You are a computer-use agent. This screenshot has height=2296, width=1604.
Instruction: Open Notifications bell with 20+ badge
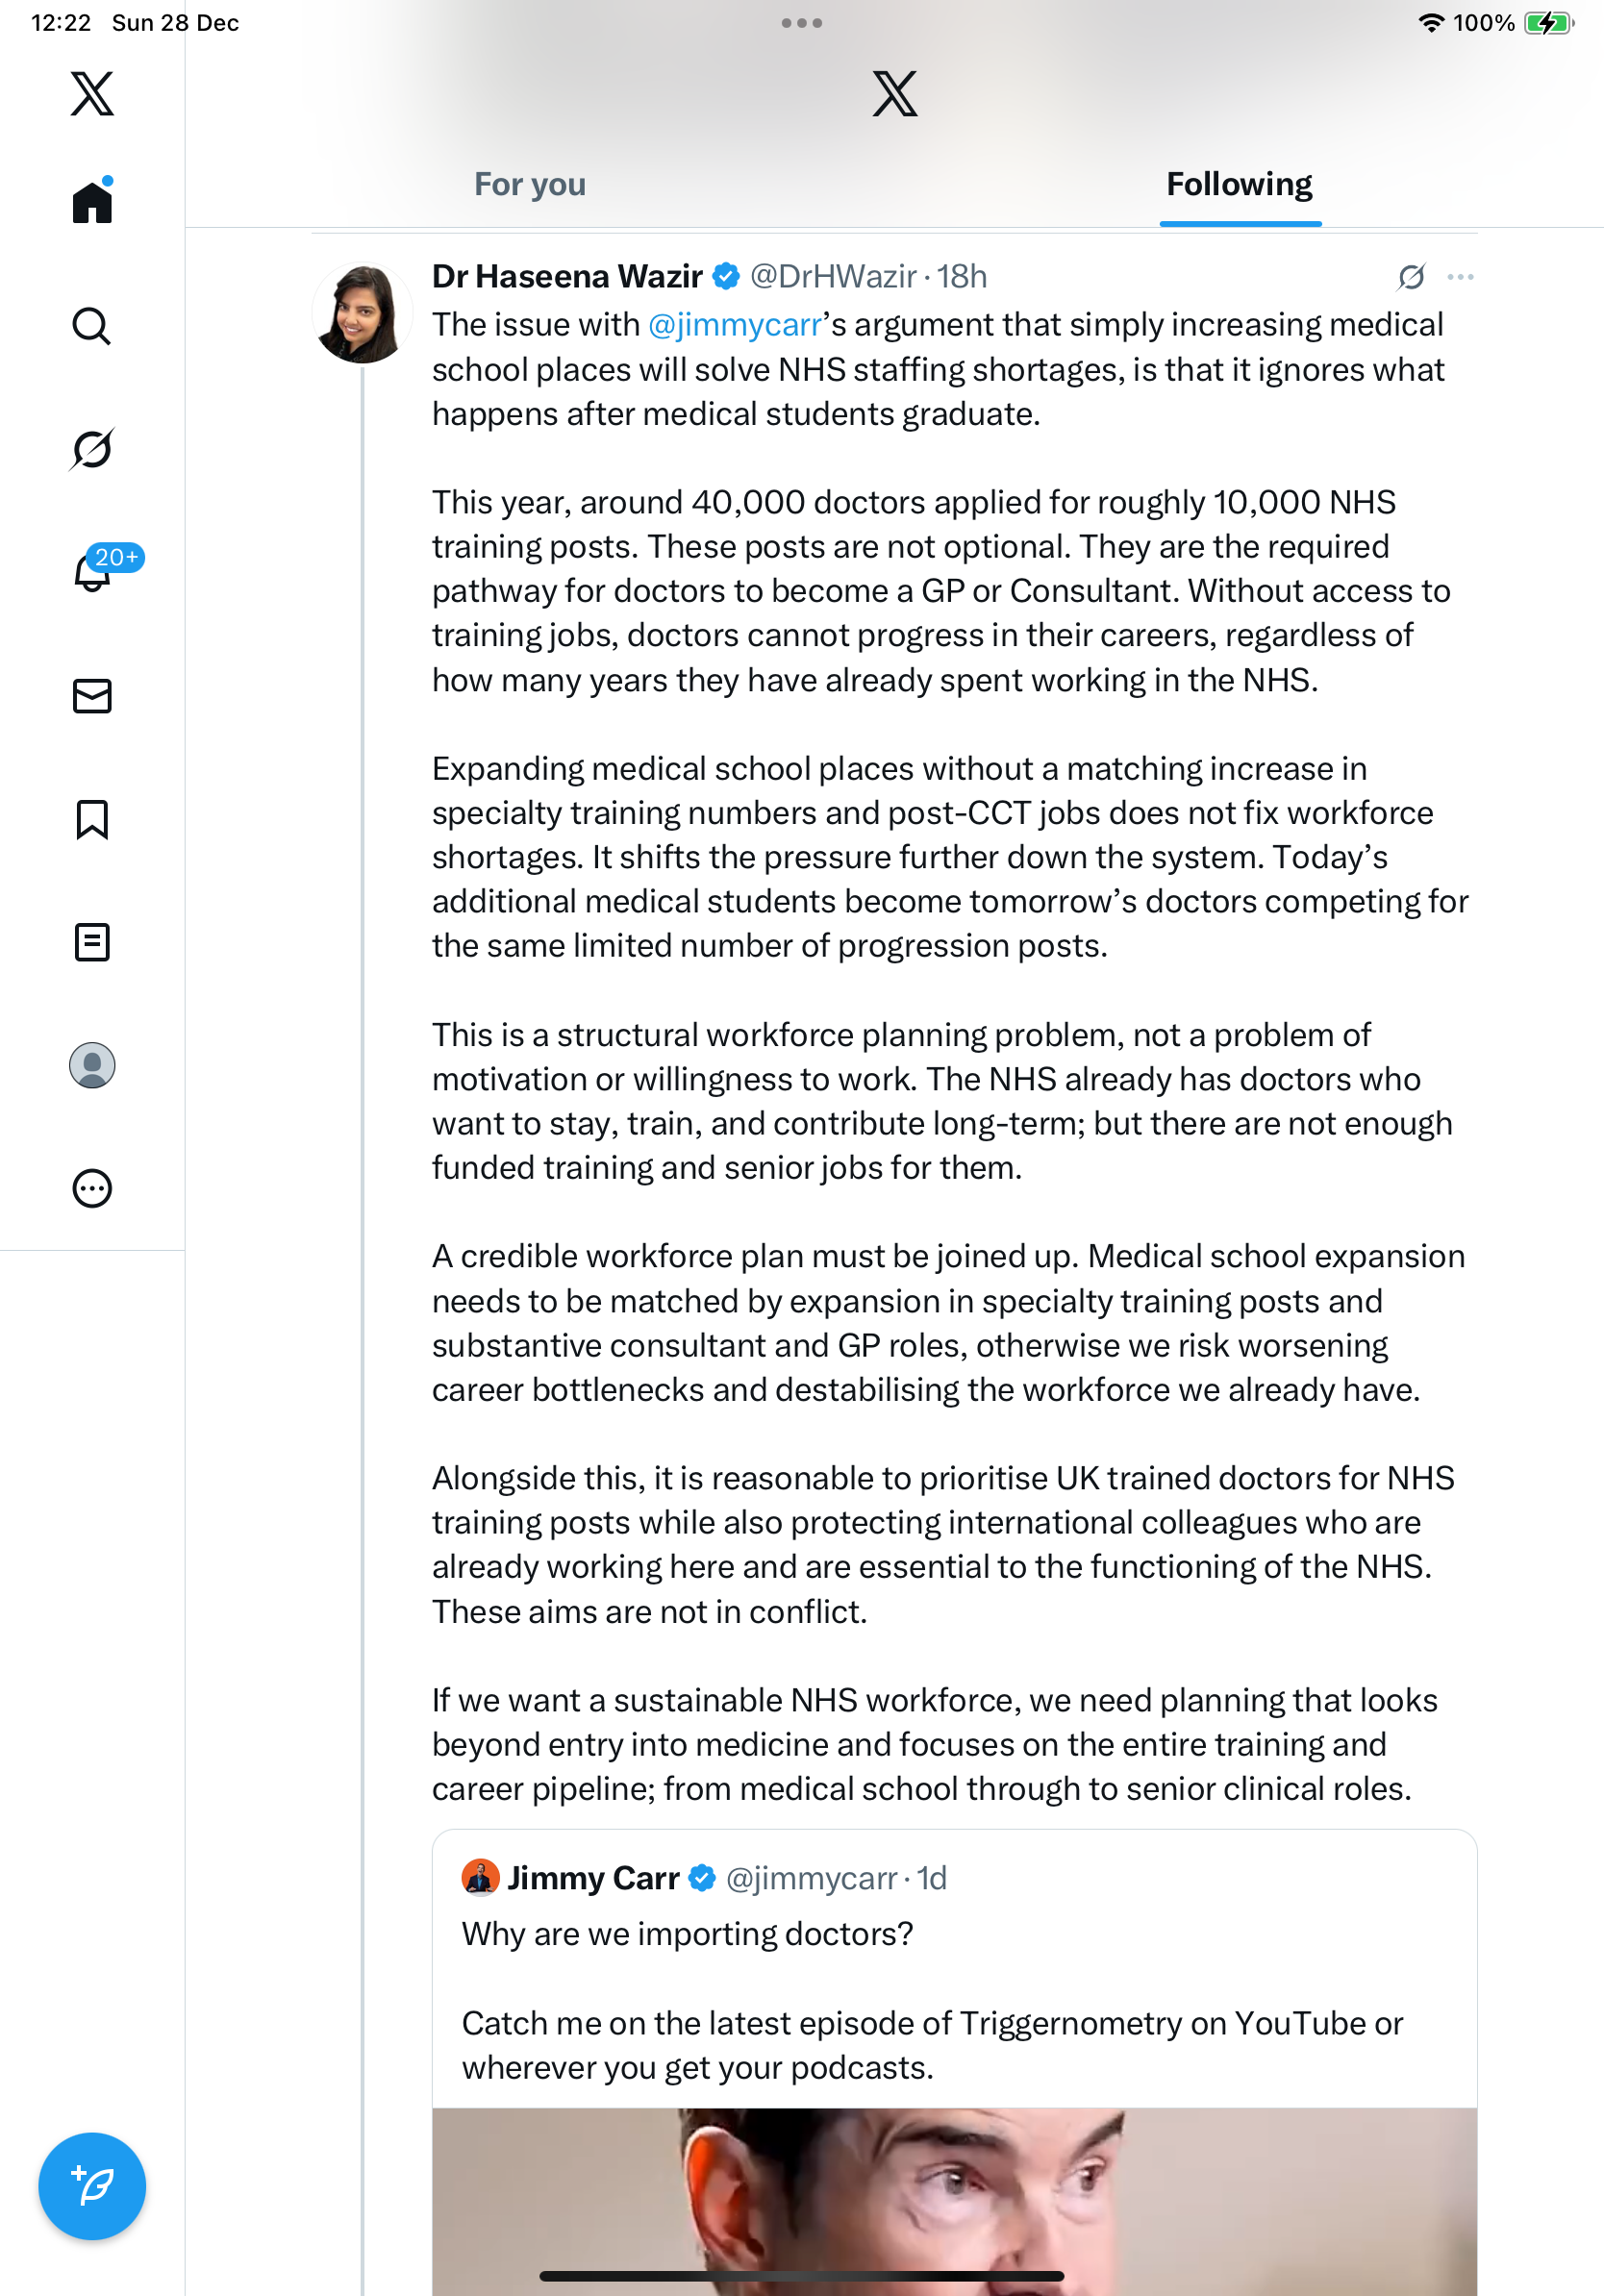pyautogui.click(x=92, y=573)
